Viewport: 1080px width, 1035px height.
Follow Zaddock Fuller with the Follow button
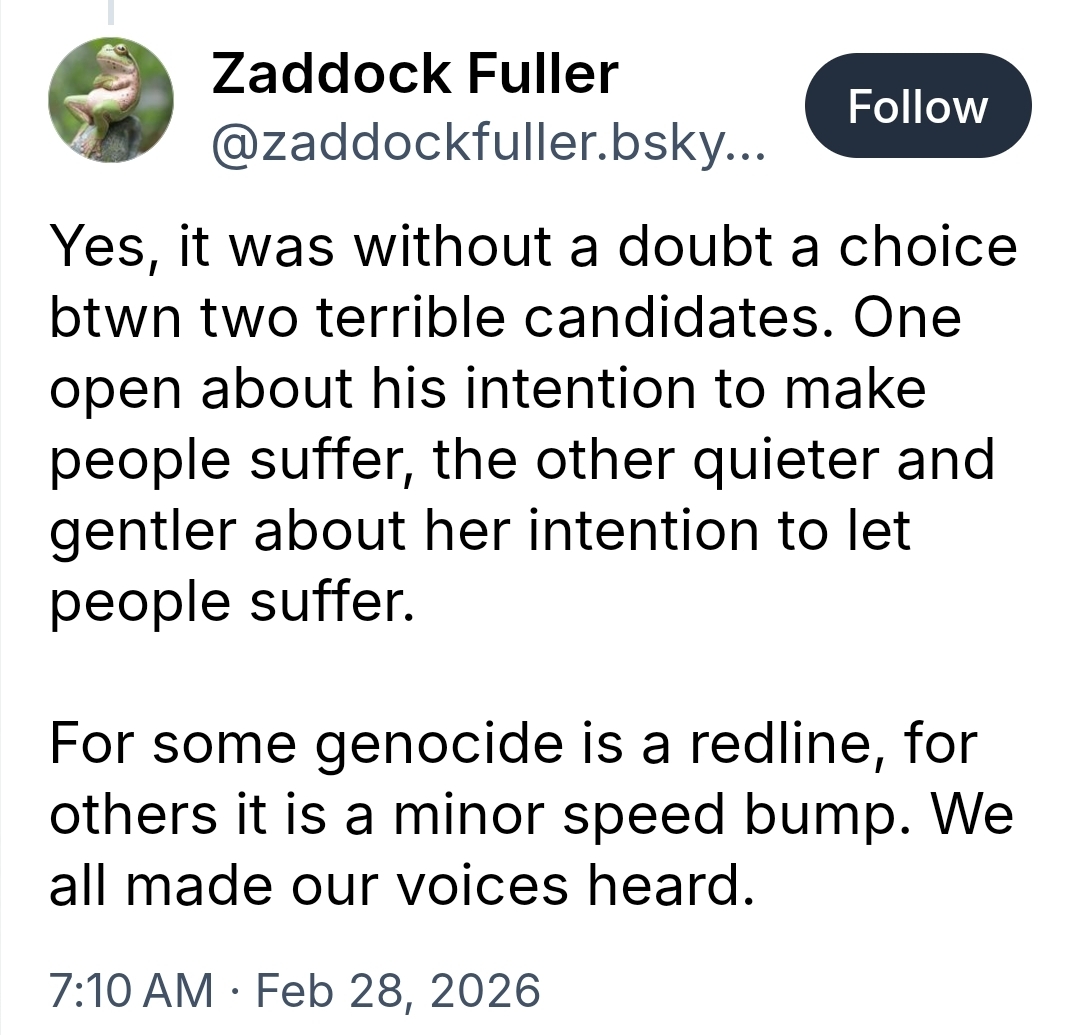(917, 106)
